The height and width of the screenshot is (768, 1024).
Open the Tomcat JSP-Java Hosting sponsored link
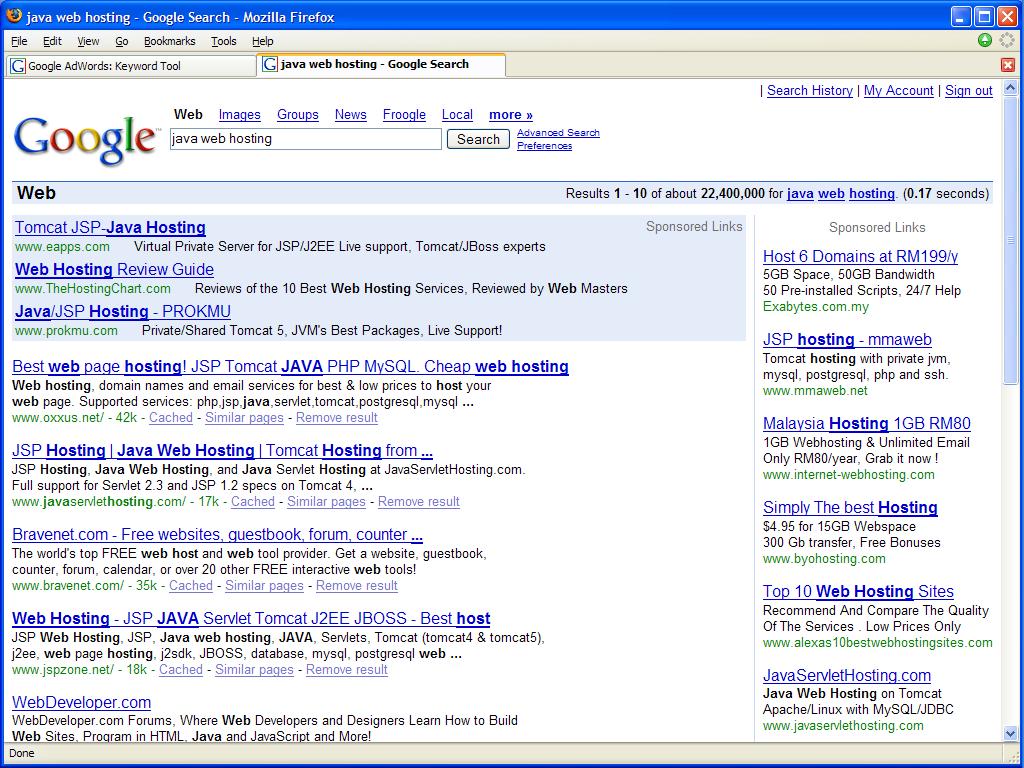tap(110, 227)
